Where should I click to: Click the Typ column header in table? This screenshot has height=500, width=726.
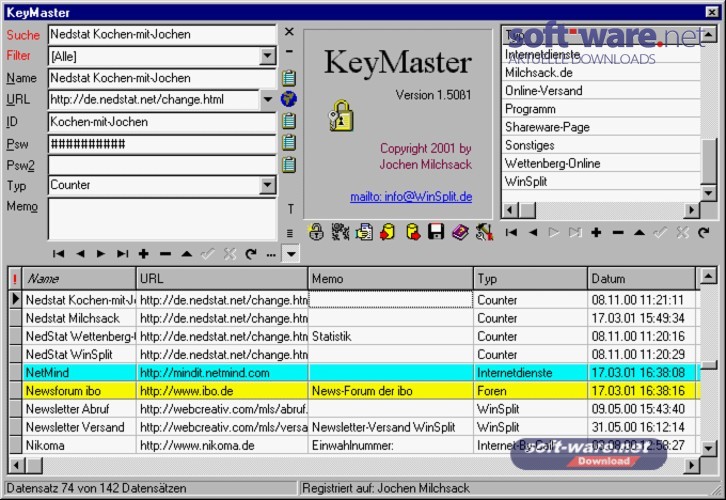[530, 278]
